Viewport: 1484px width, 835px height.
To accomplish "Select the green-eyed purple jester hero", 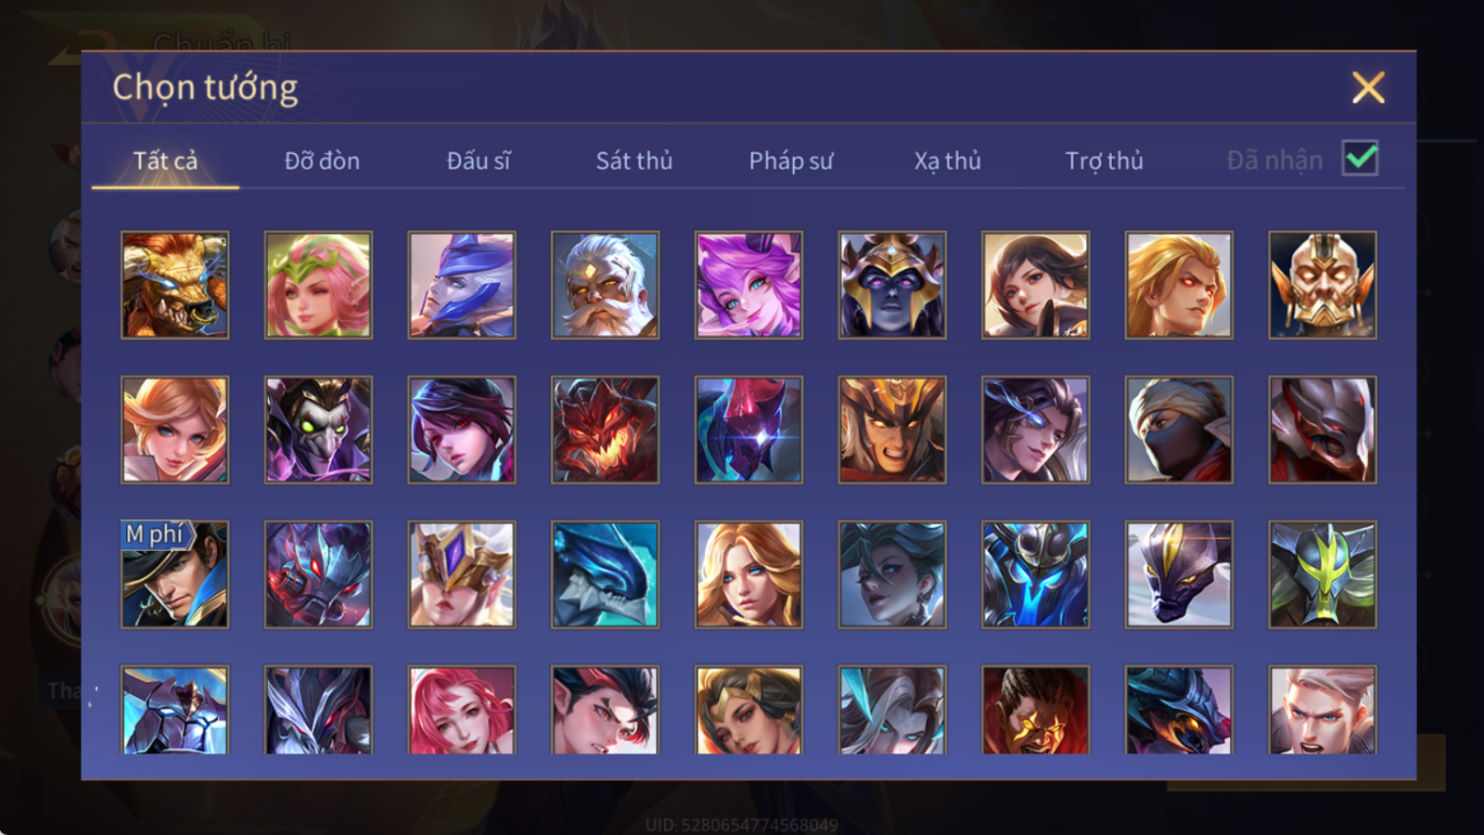I will click(318, 430).
